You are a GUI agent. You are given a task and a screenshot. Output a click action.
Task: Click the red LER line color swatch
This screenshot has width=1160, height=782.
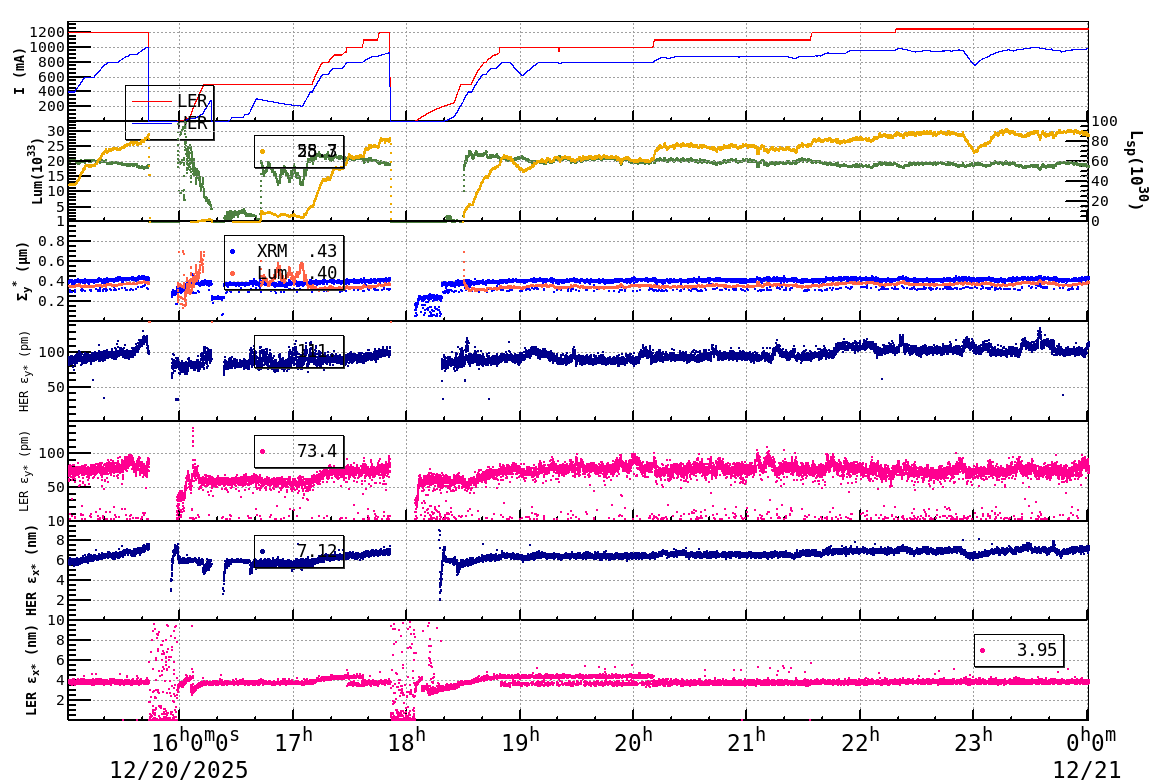click(x=151, y=101)
